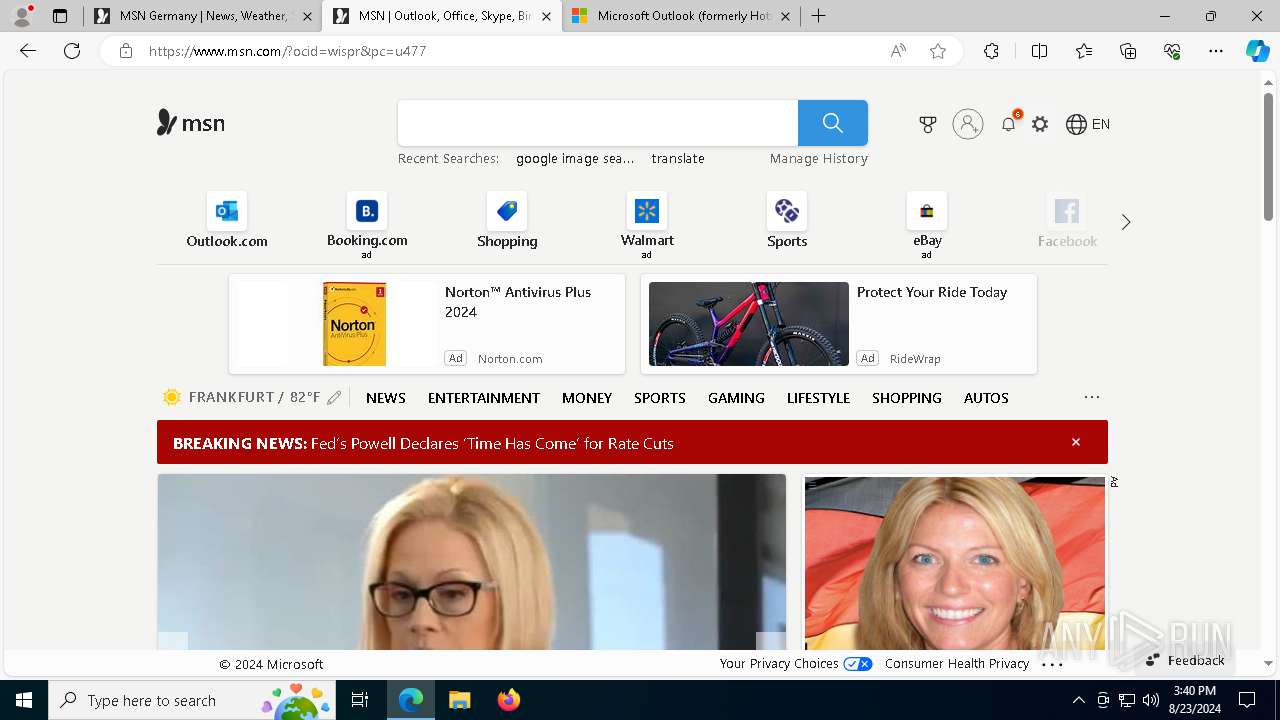Go back with the browser back arrow
1280x720 pixels.
28,51
